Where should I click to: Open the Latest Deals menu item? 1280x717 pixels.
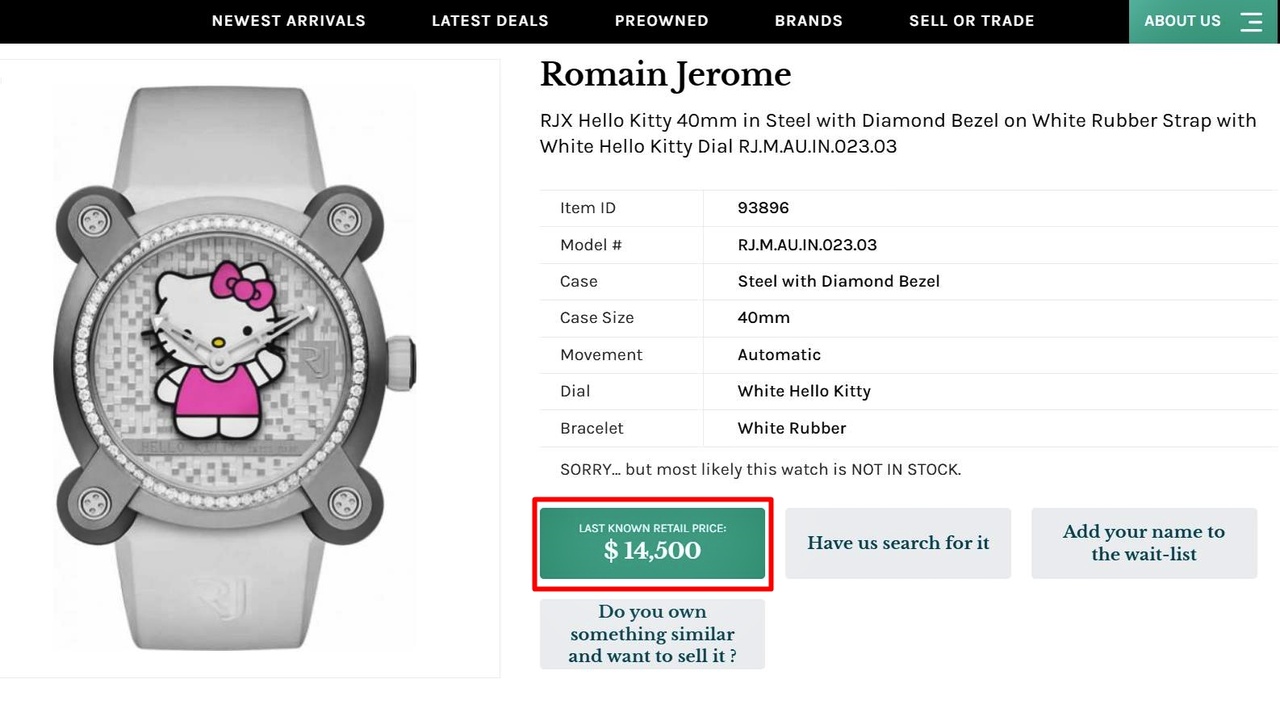(x=490, y=21)
